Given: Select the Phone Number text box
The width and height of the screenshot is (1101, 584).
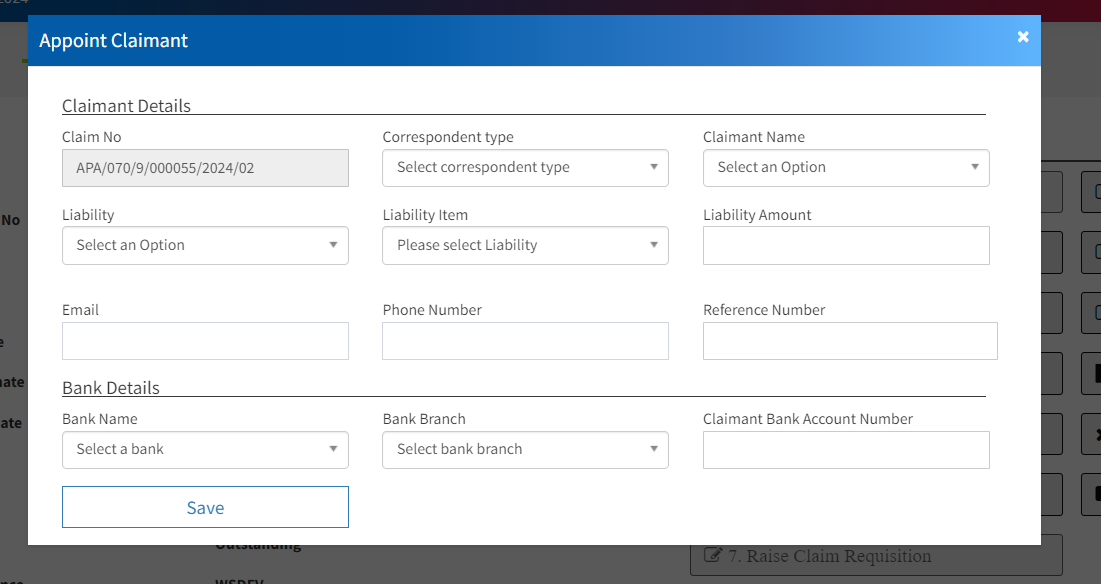Looking at the screenshot, I should coord(525,341).
